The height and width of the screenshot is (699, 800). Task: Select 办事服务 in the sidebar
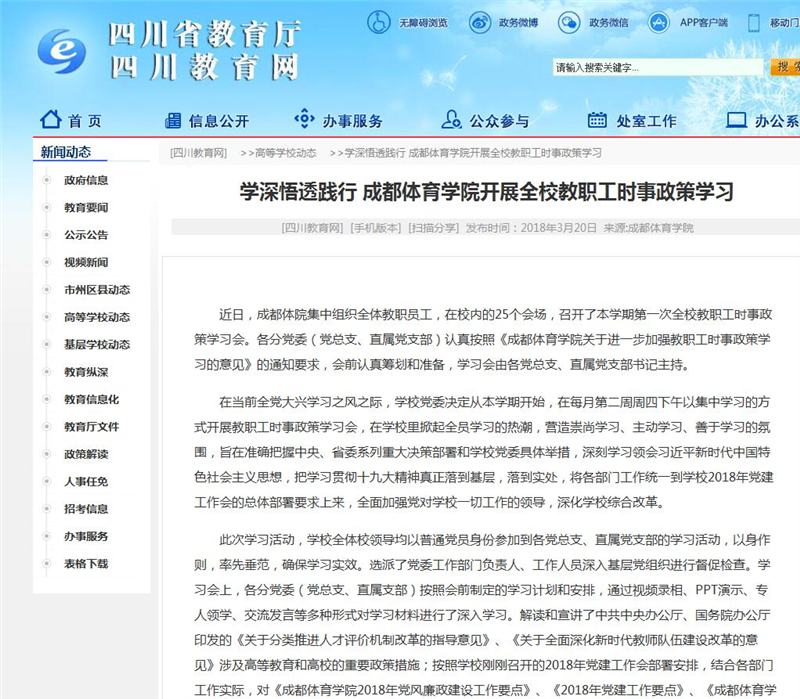pos(86,537)
